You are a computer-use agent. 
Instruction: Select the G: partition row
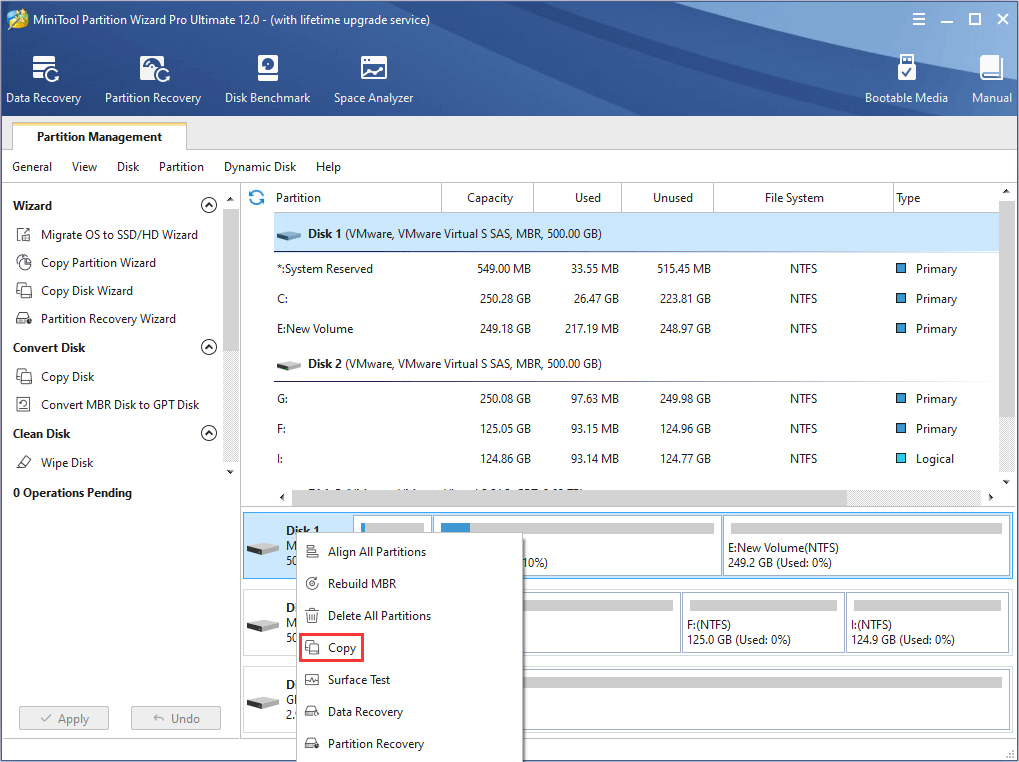coord(636,399)
